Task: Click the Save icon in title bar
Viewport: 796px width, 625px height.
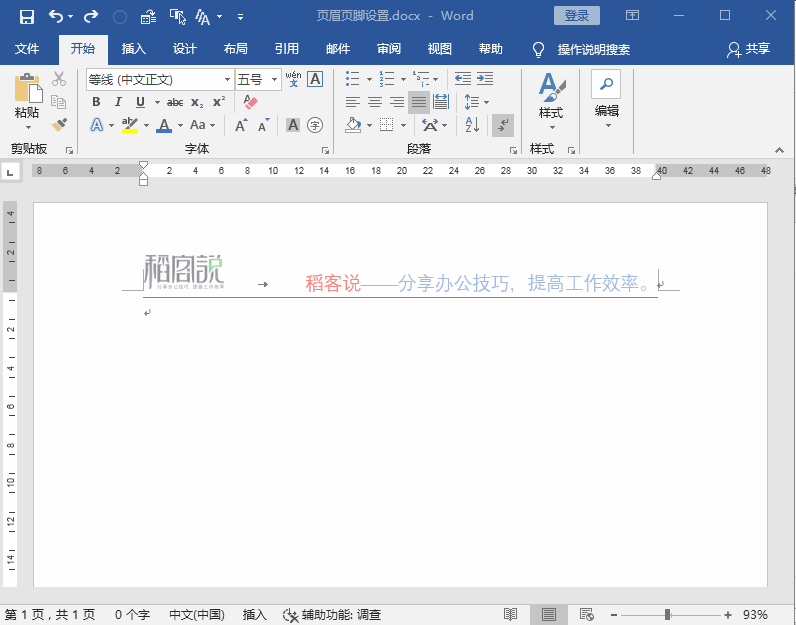Action: (27, 16)
